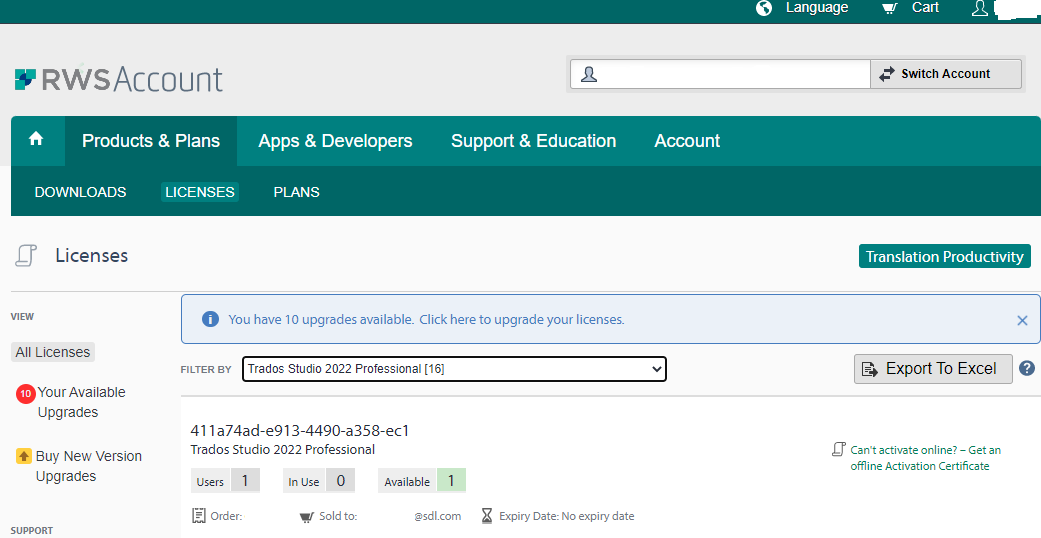Screen dimensions: 1041x538
Task: Click the globe Language icon
Action: click(764, 8)
